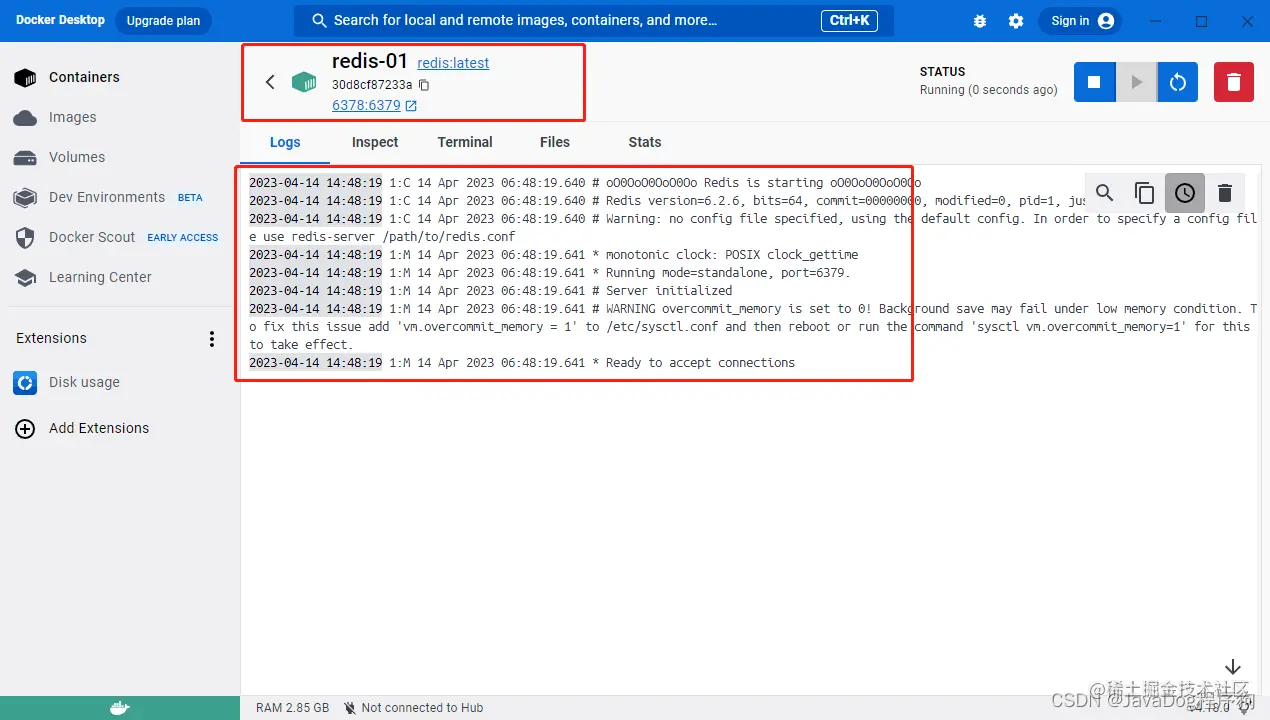
Task: Open the troubleshoot bug icon
Action: point(980,21)
